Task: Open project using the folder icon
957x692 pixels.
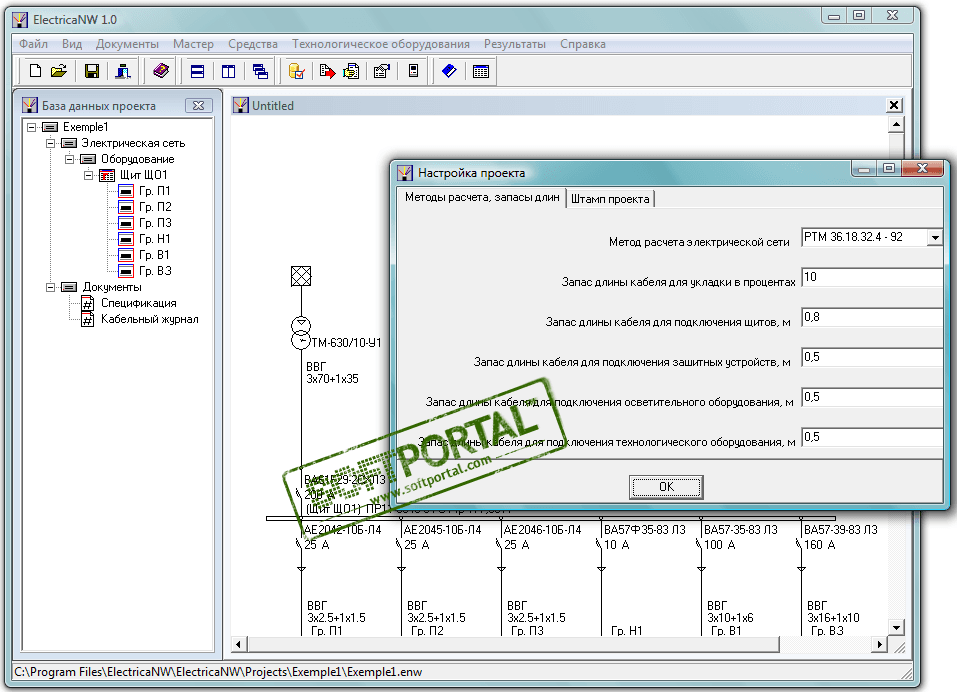Action: pyautogui.click(x=59, y=71)
